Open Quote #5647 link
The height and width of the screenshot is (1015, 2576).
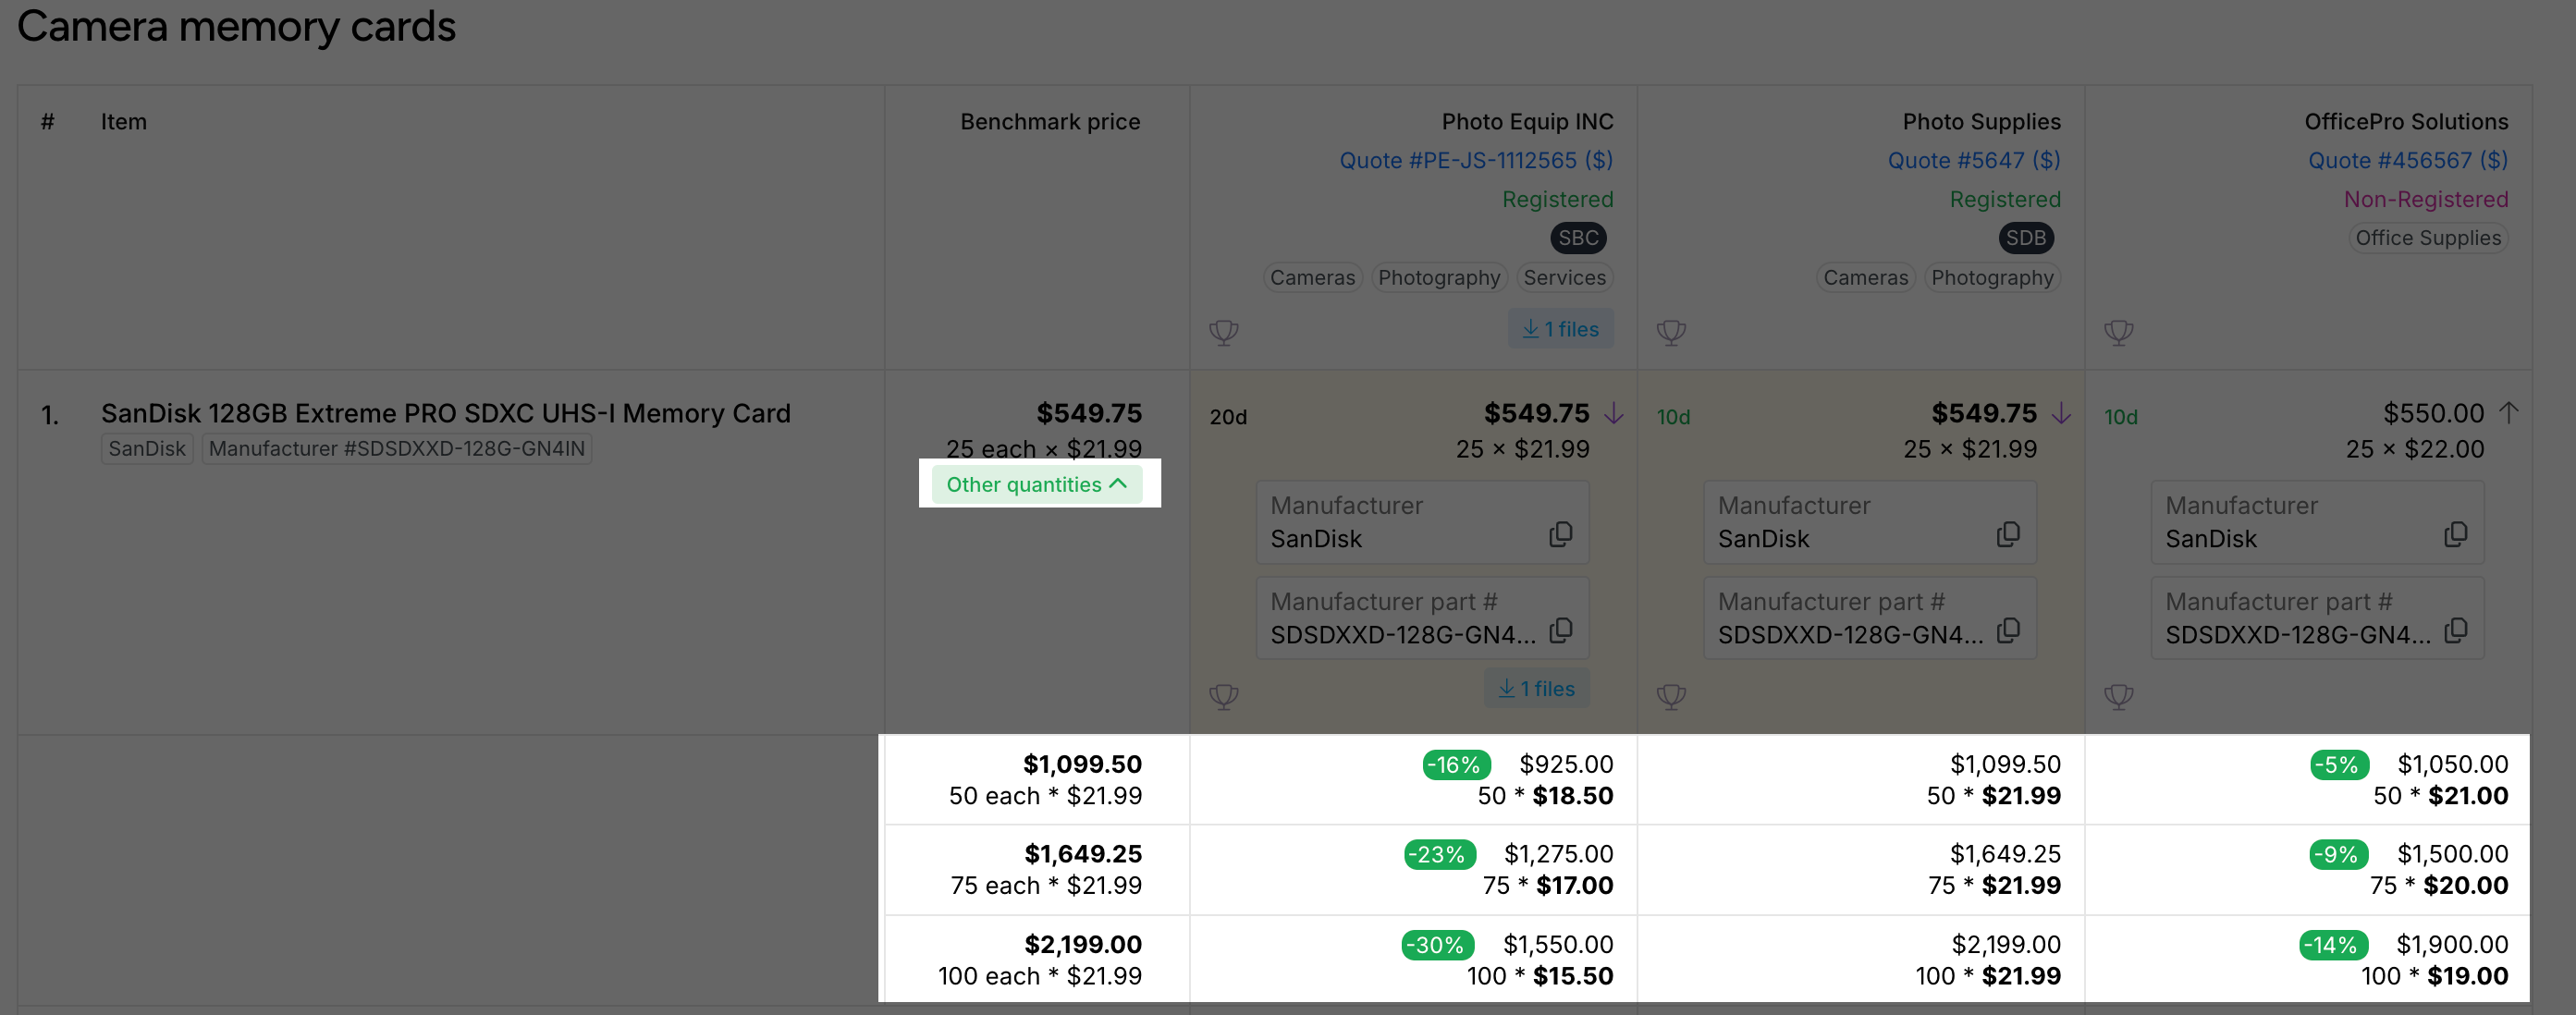pyautogui.click(x=1973, y=160)
